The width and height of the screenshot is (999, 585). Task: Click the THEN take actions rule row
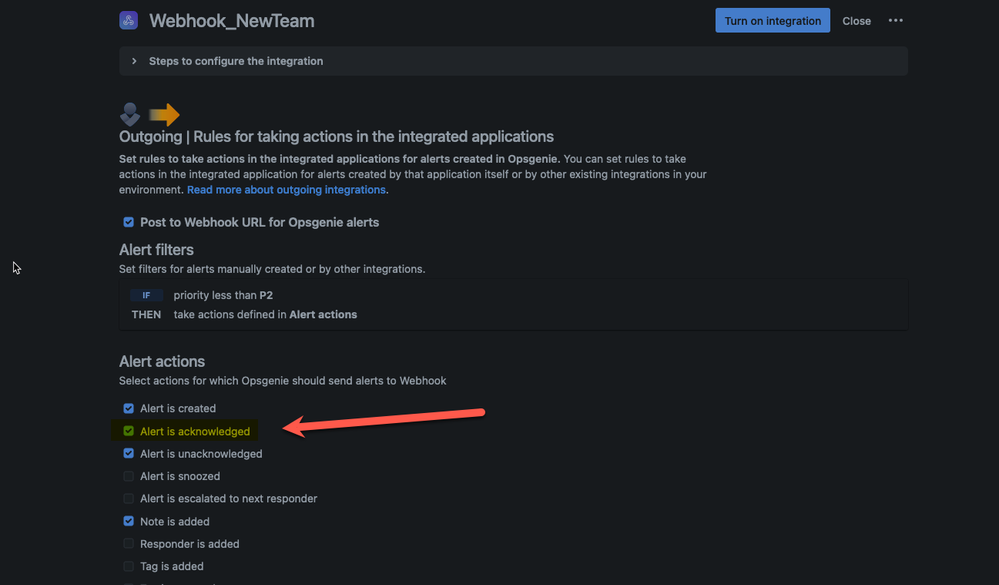[x=244, y=314]
